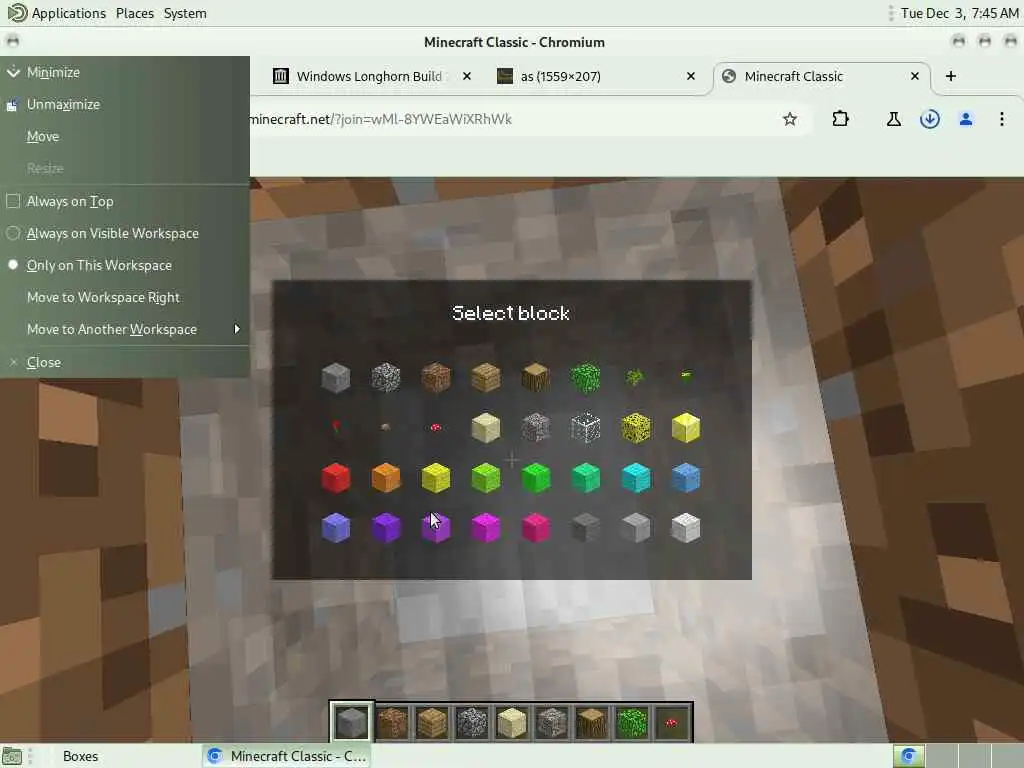The width and height of the screenshot is (1024, 768).
Task: Open the System menu in the top panel
Action: (x=185, y=13)
